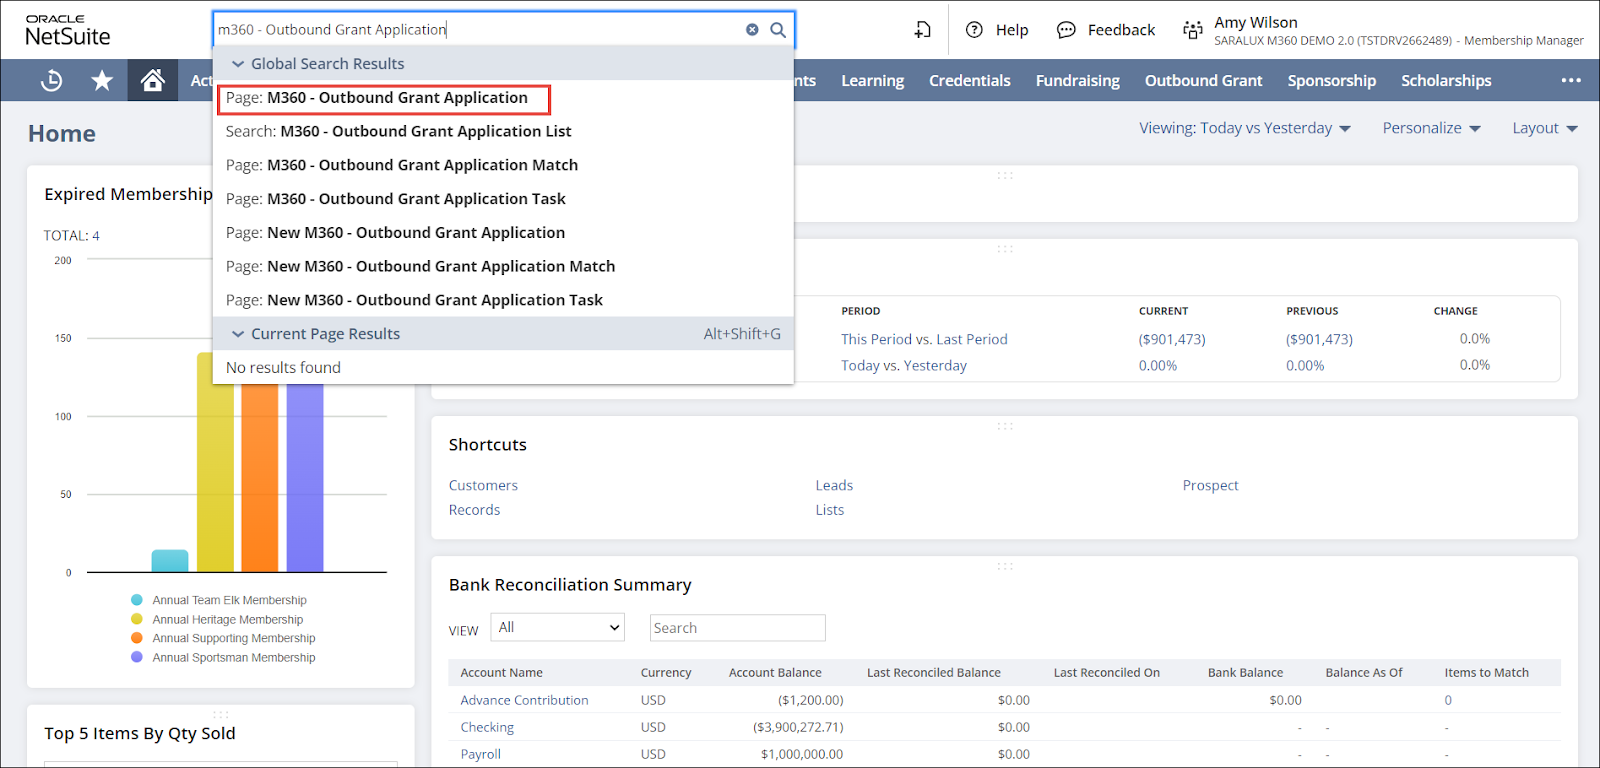Open the Outbound Grant menu

click(1203, 81)
